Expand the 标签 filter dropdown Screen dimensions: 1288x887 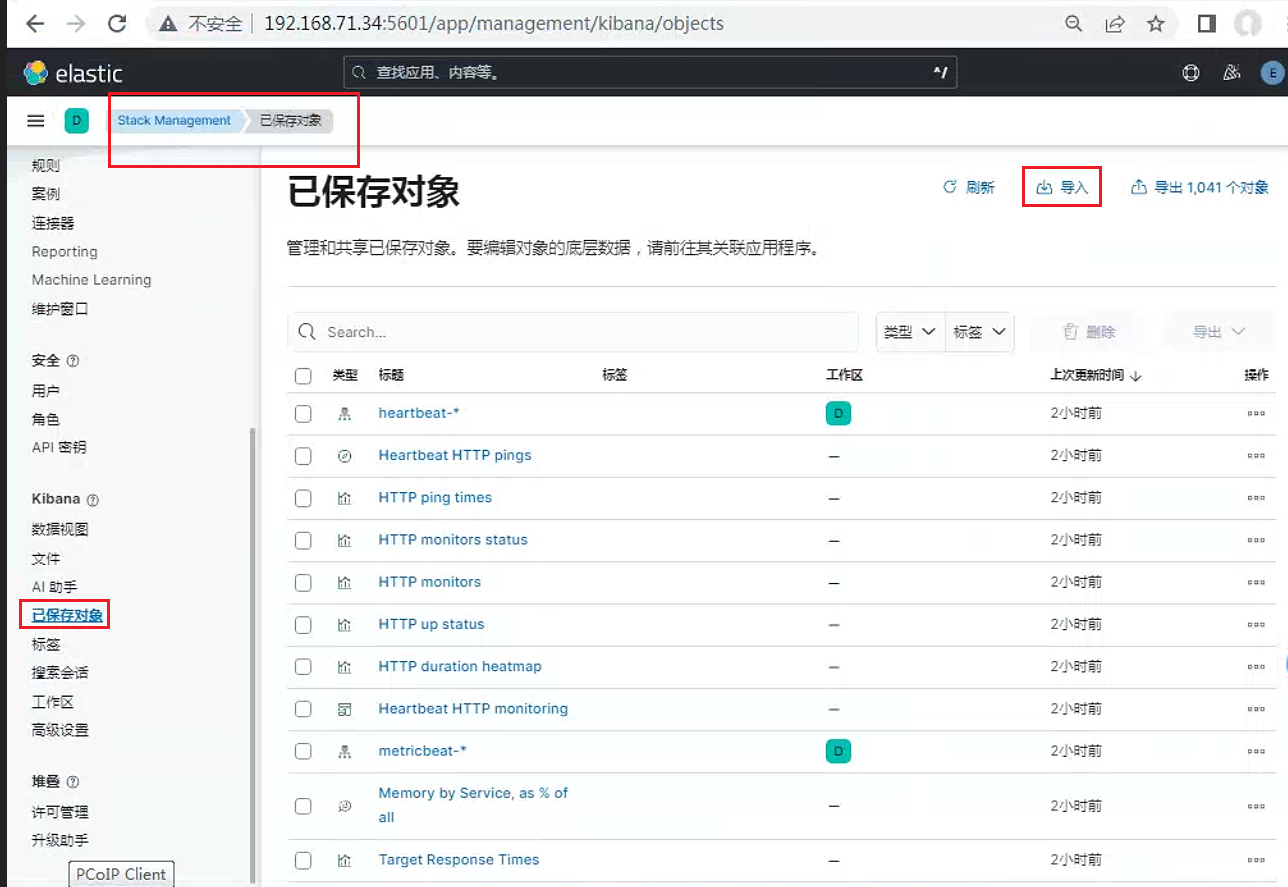click(979, 332)
